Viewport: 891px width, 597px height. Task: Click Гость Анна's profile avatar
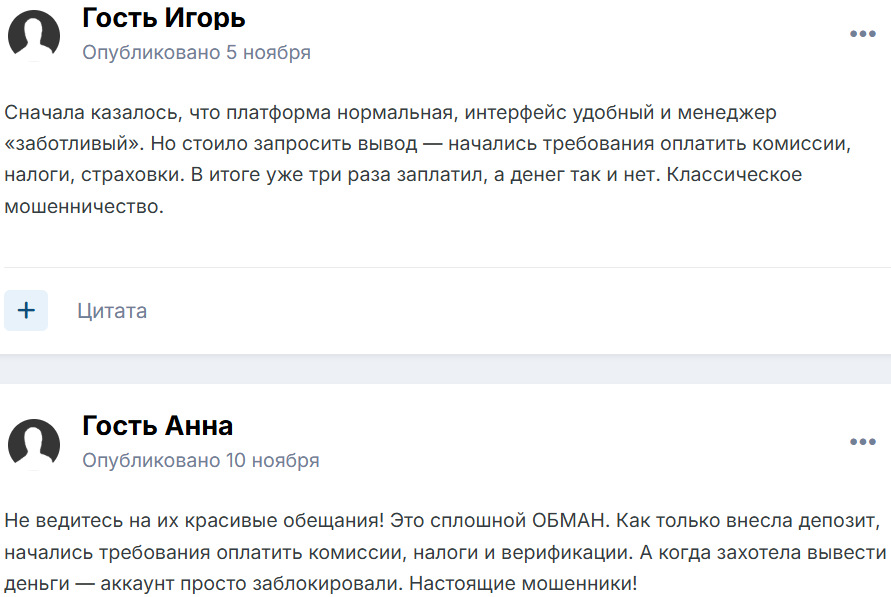pos(34,443)
